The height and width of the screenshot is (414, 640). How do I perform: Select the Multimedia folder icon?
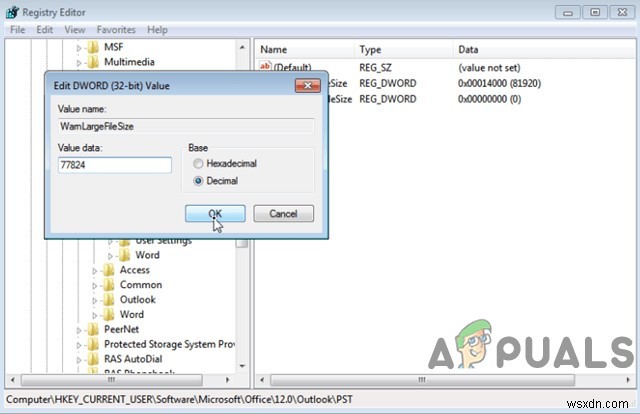pyautogui.click(x=93, y=62)
